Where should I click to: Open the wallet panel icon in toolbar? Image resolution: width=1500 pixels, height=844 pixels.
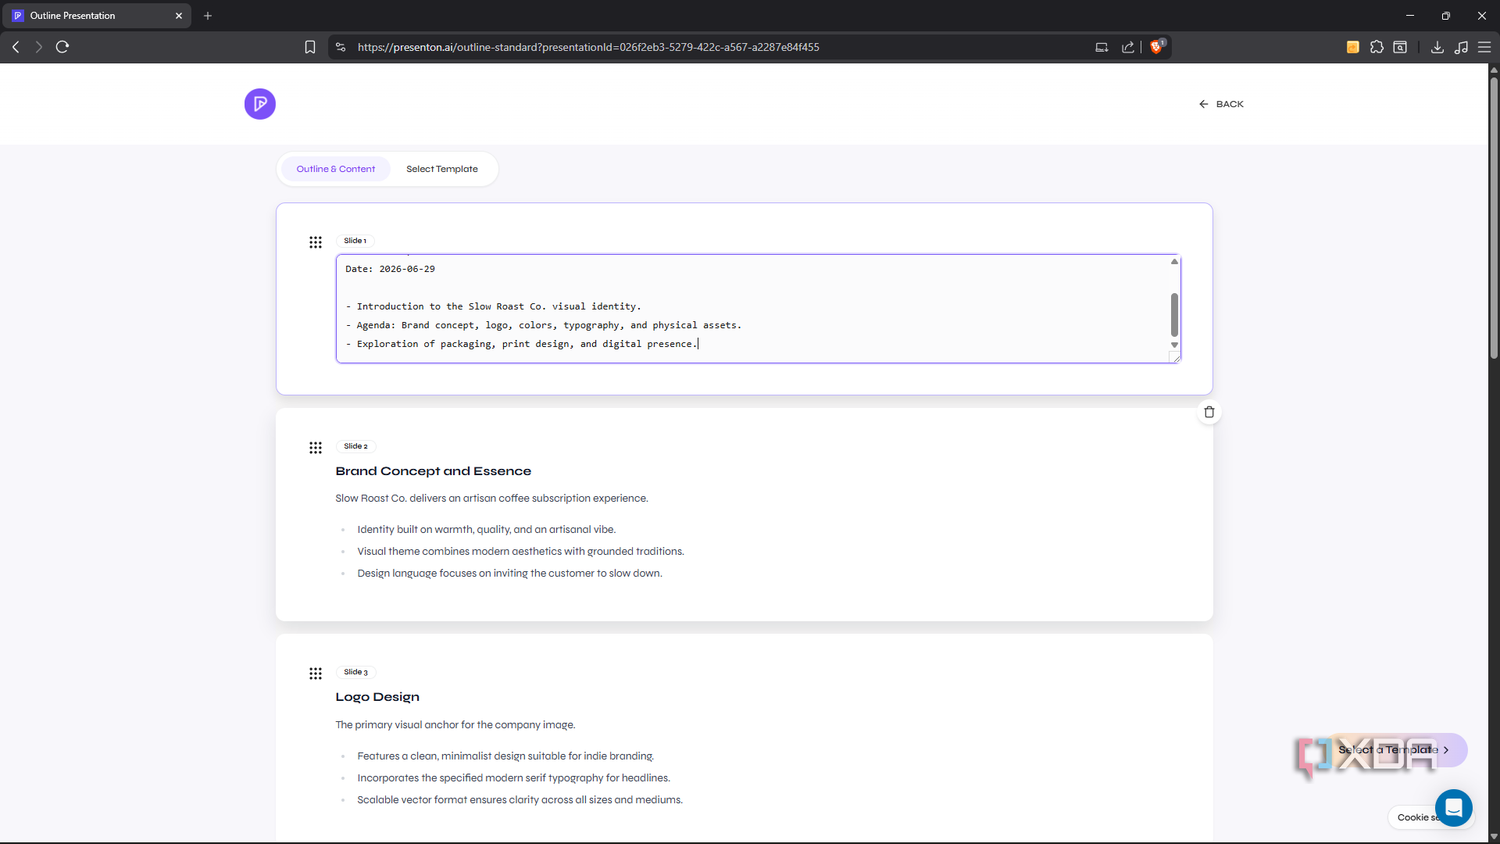[1400, 47]
